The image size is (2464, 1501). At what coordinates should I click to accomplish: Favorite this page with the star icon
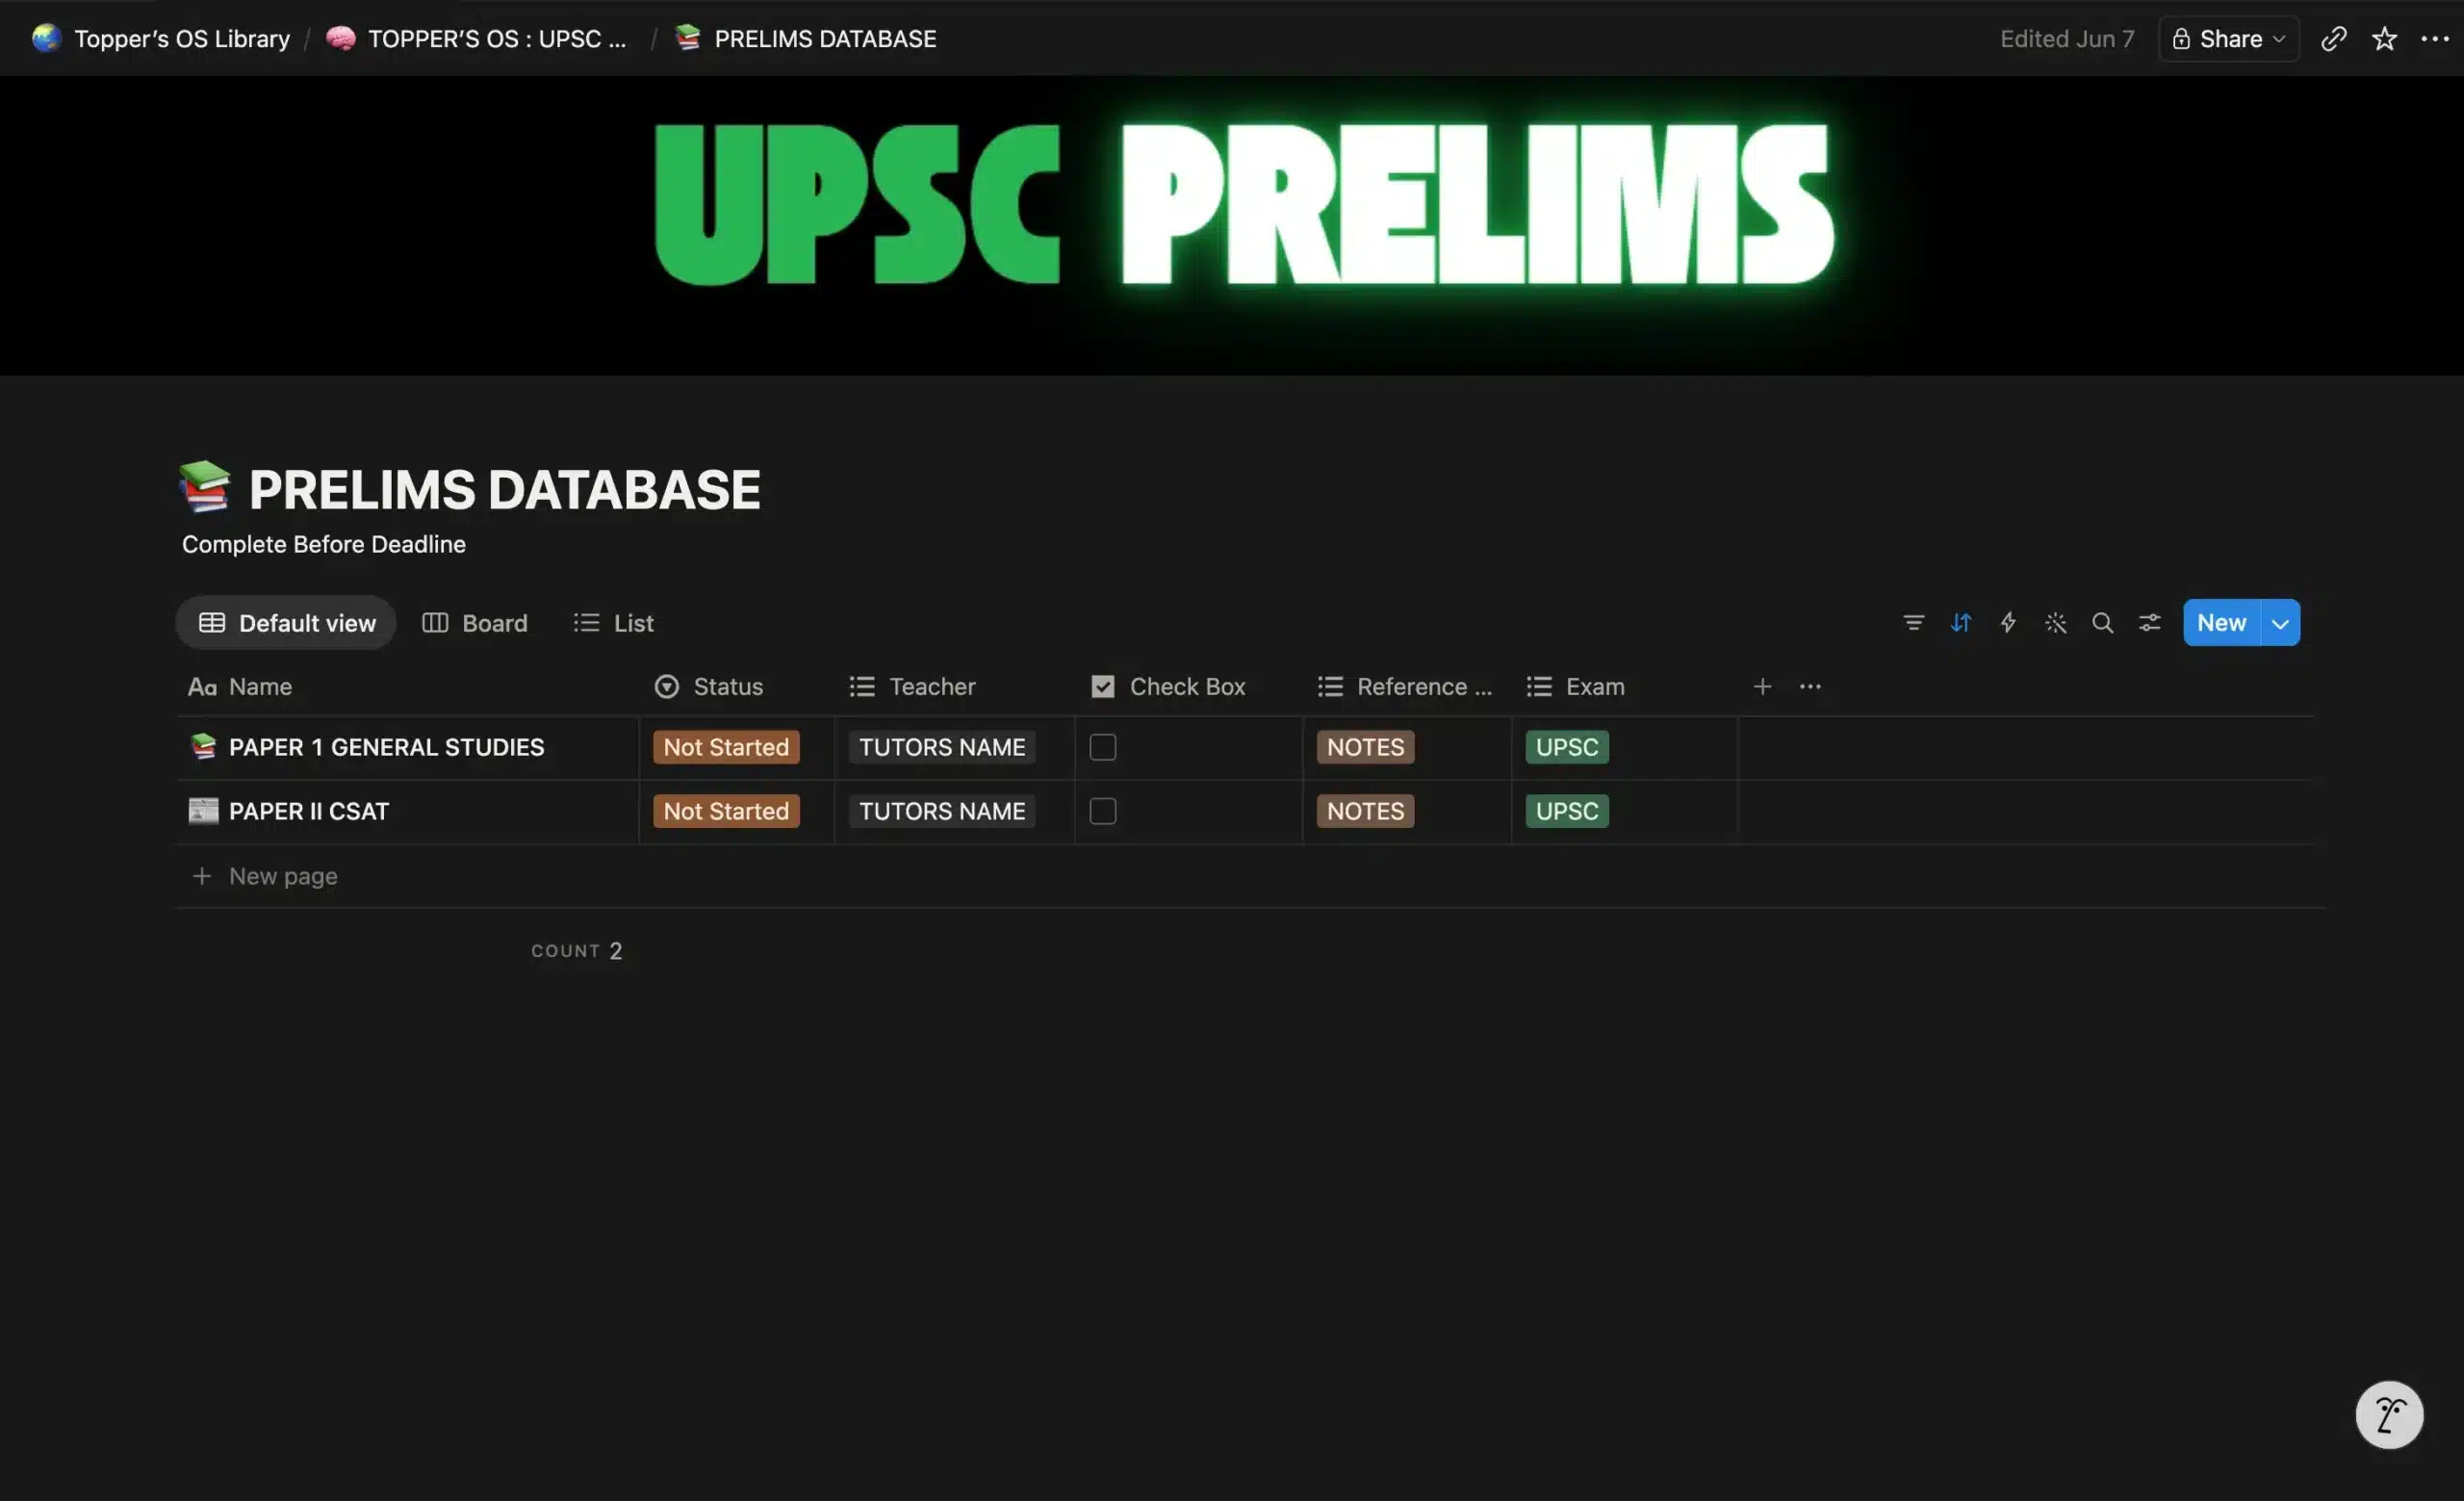(2384, 39)
